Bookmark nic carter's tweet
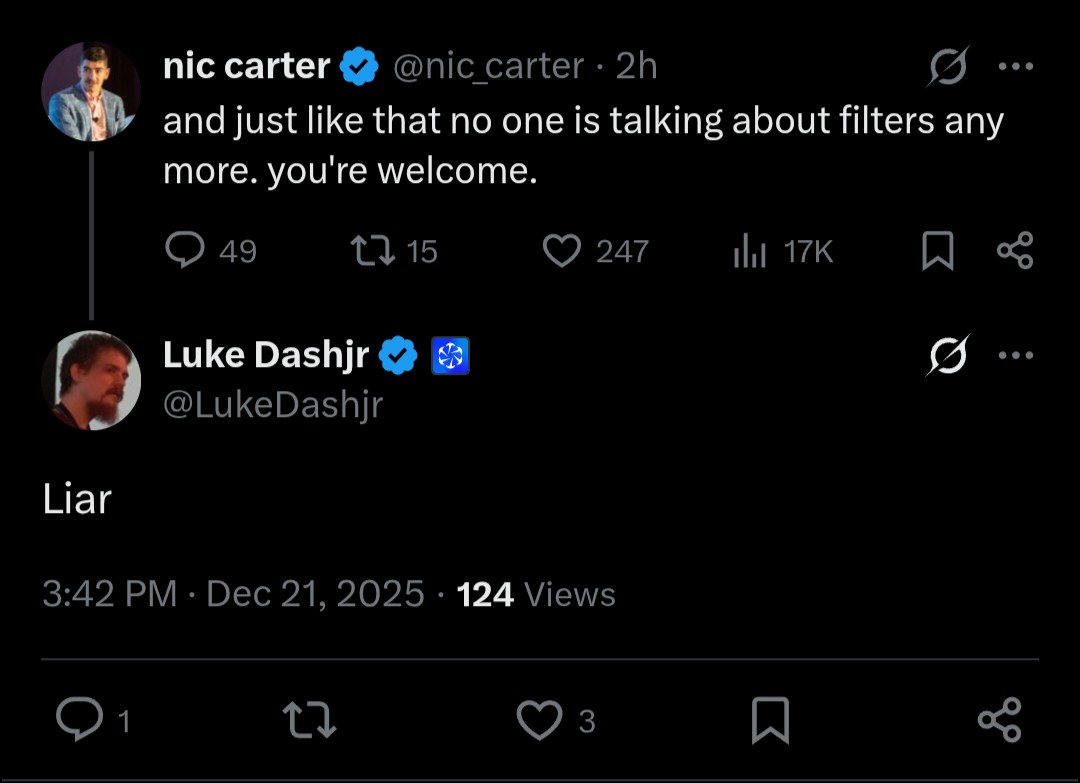Image resolution: width=1080 pixels, height=783 pixels. pyautogui.click(x=936, y=250)
